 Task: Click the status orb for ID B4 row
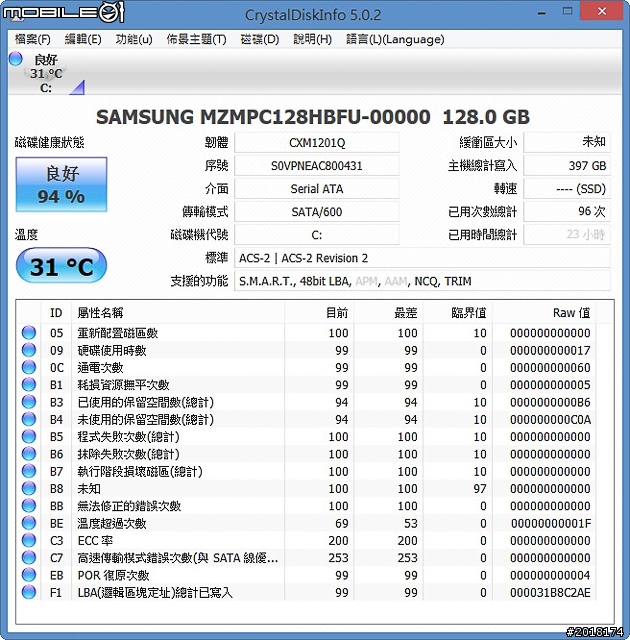tap(29, 419)
